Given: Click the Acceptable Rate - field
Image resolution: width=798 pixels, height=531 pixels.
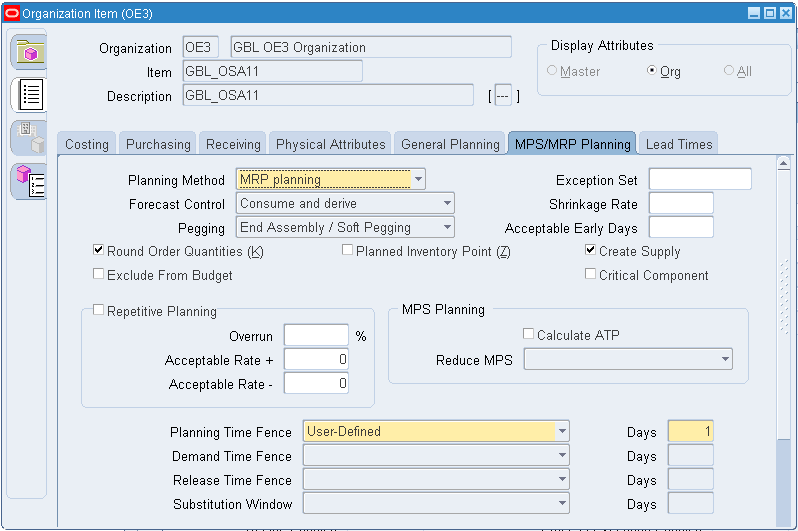Looking at the screenshot, I should [317, 383].
